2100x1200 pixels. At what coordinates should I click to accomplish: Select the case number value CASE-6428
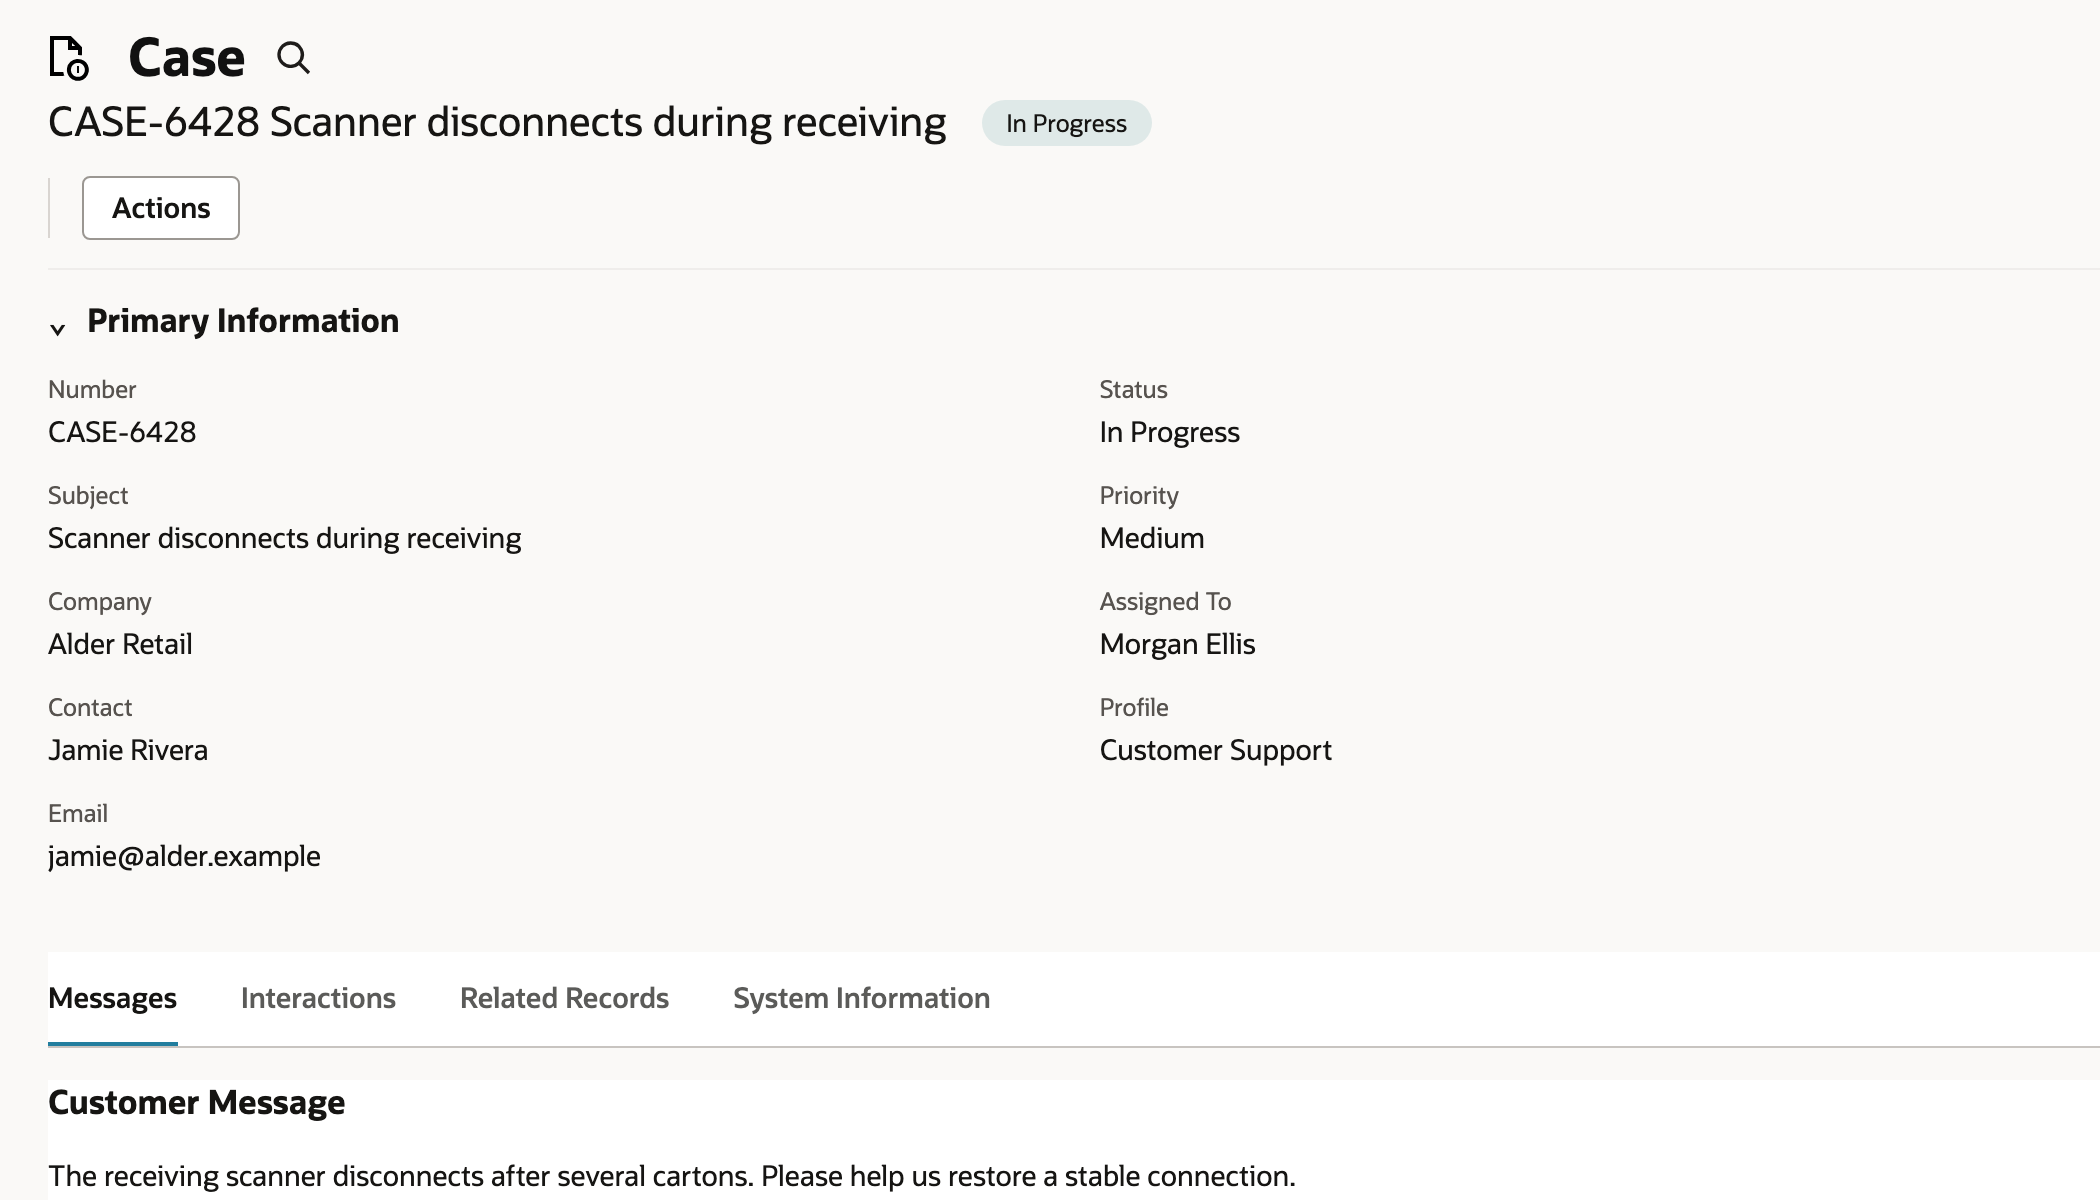122,432
